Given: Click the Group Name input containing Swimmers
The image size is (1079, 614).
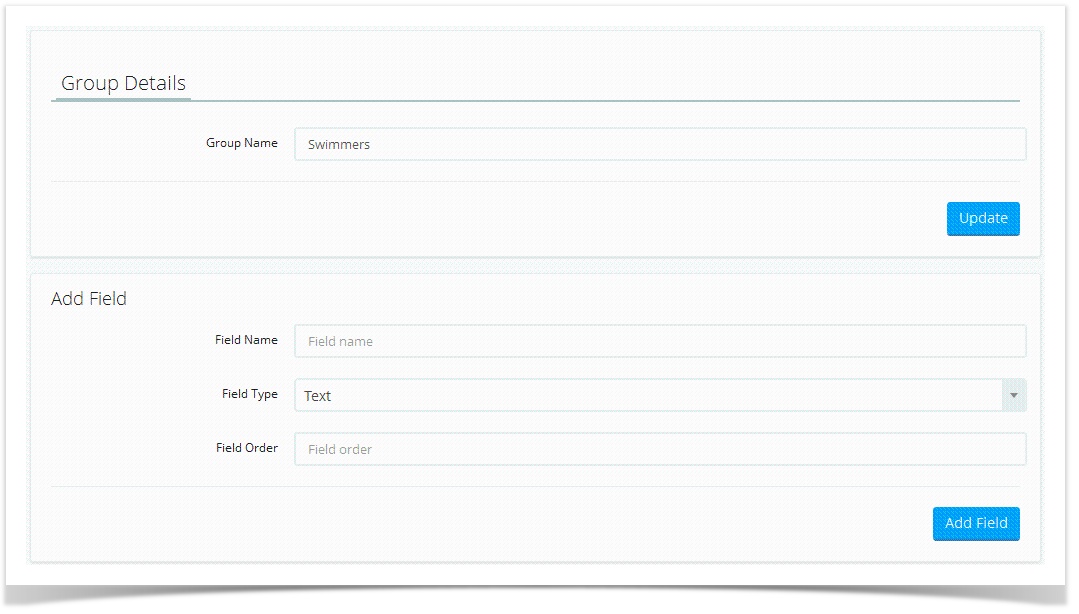Looking at the screenshot, I should 660,144.
